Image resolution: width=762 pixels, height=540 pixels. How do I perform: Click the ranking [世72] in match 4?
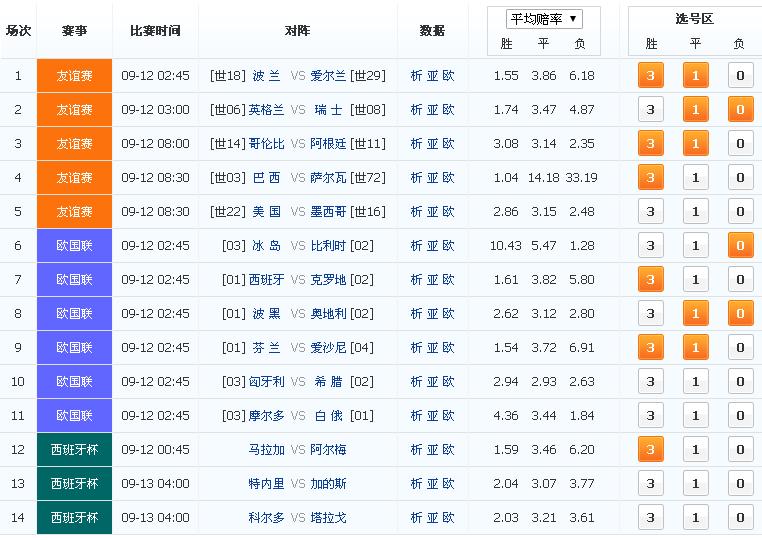pyautogui.click(x=368, y=177)
